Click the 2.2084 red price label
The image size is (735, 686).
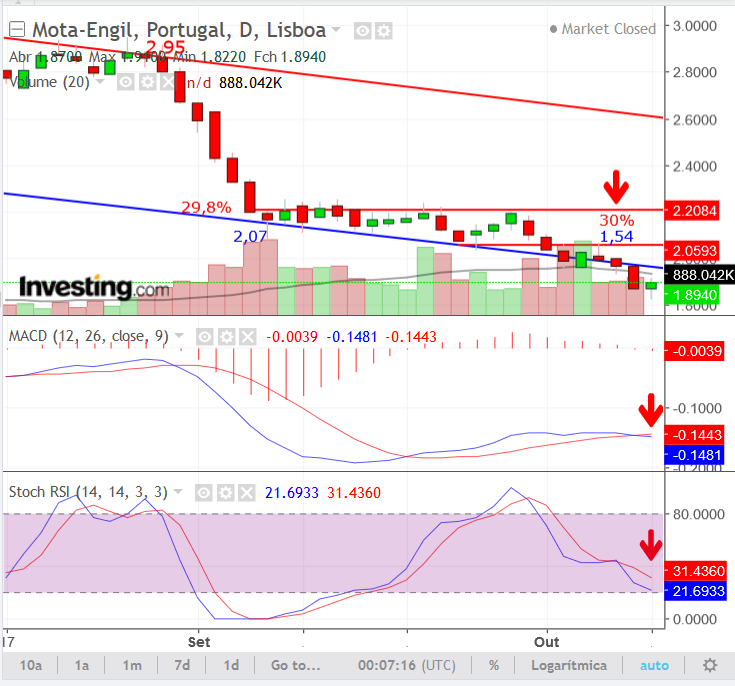click(x=692, y=211)
